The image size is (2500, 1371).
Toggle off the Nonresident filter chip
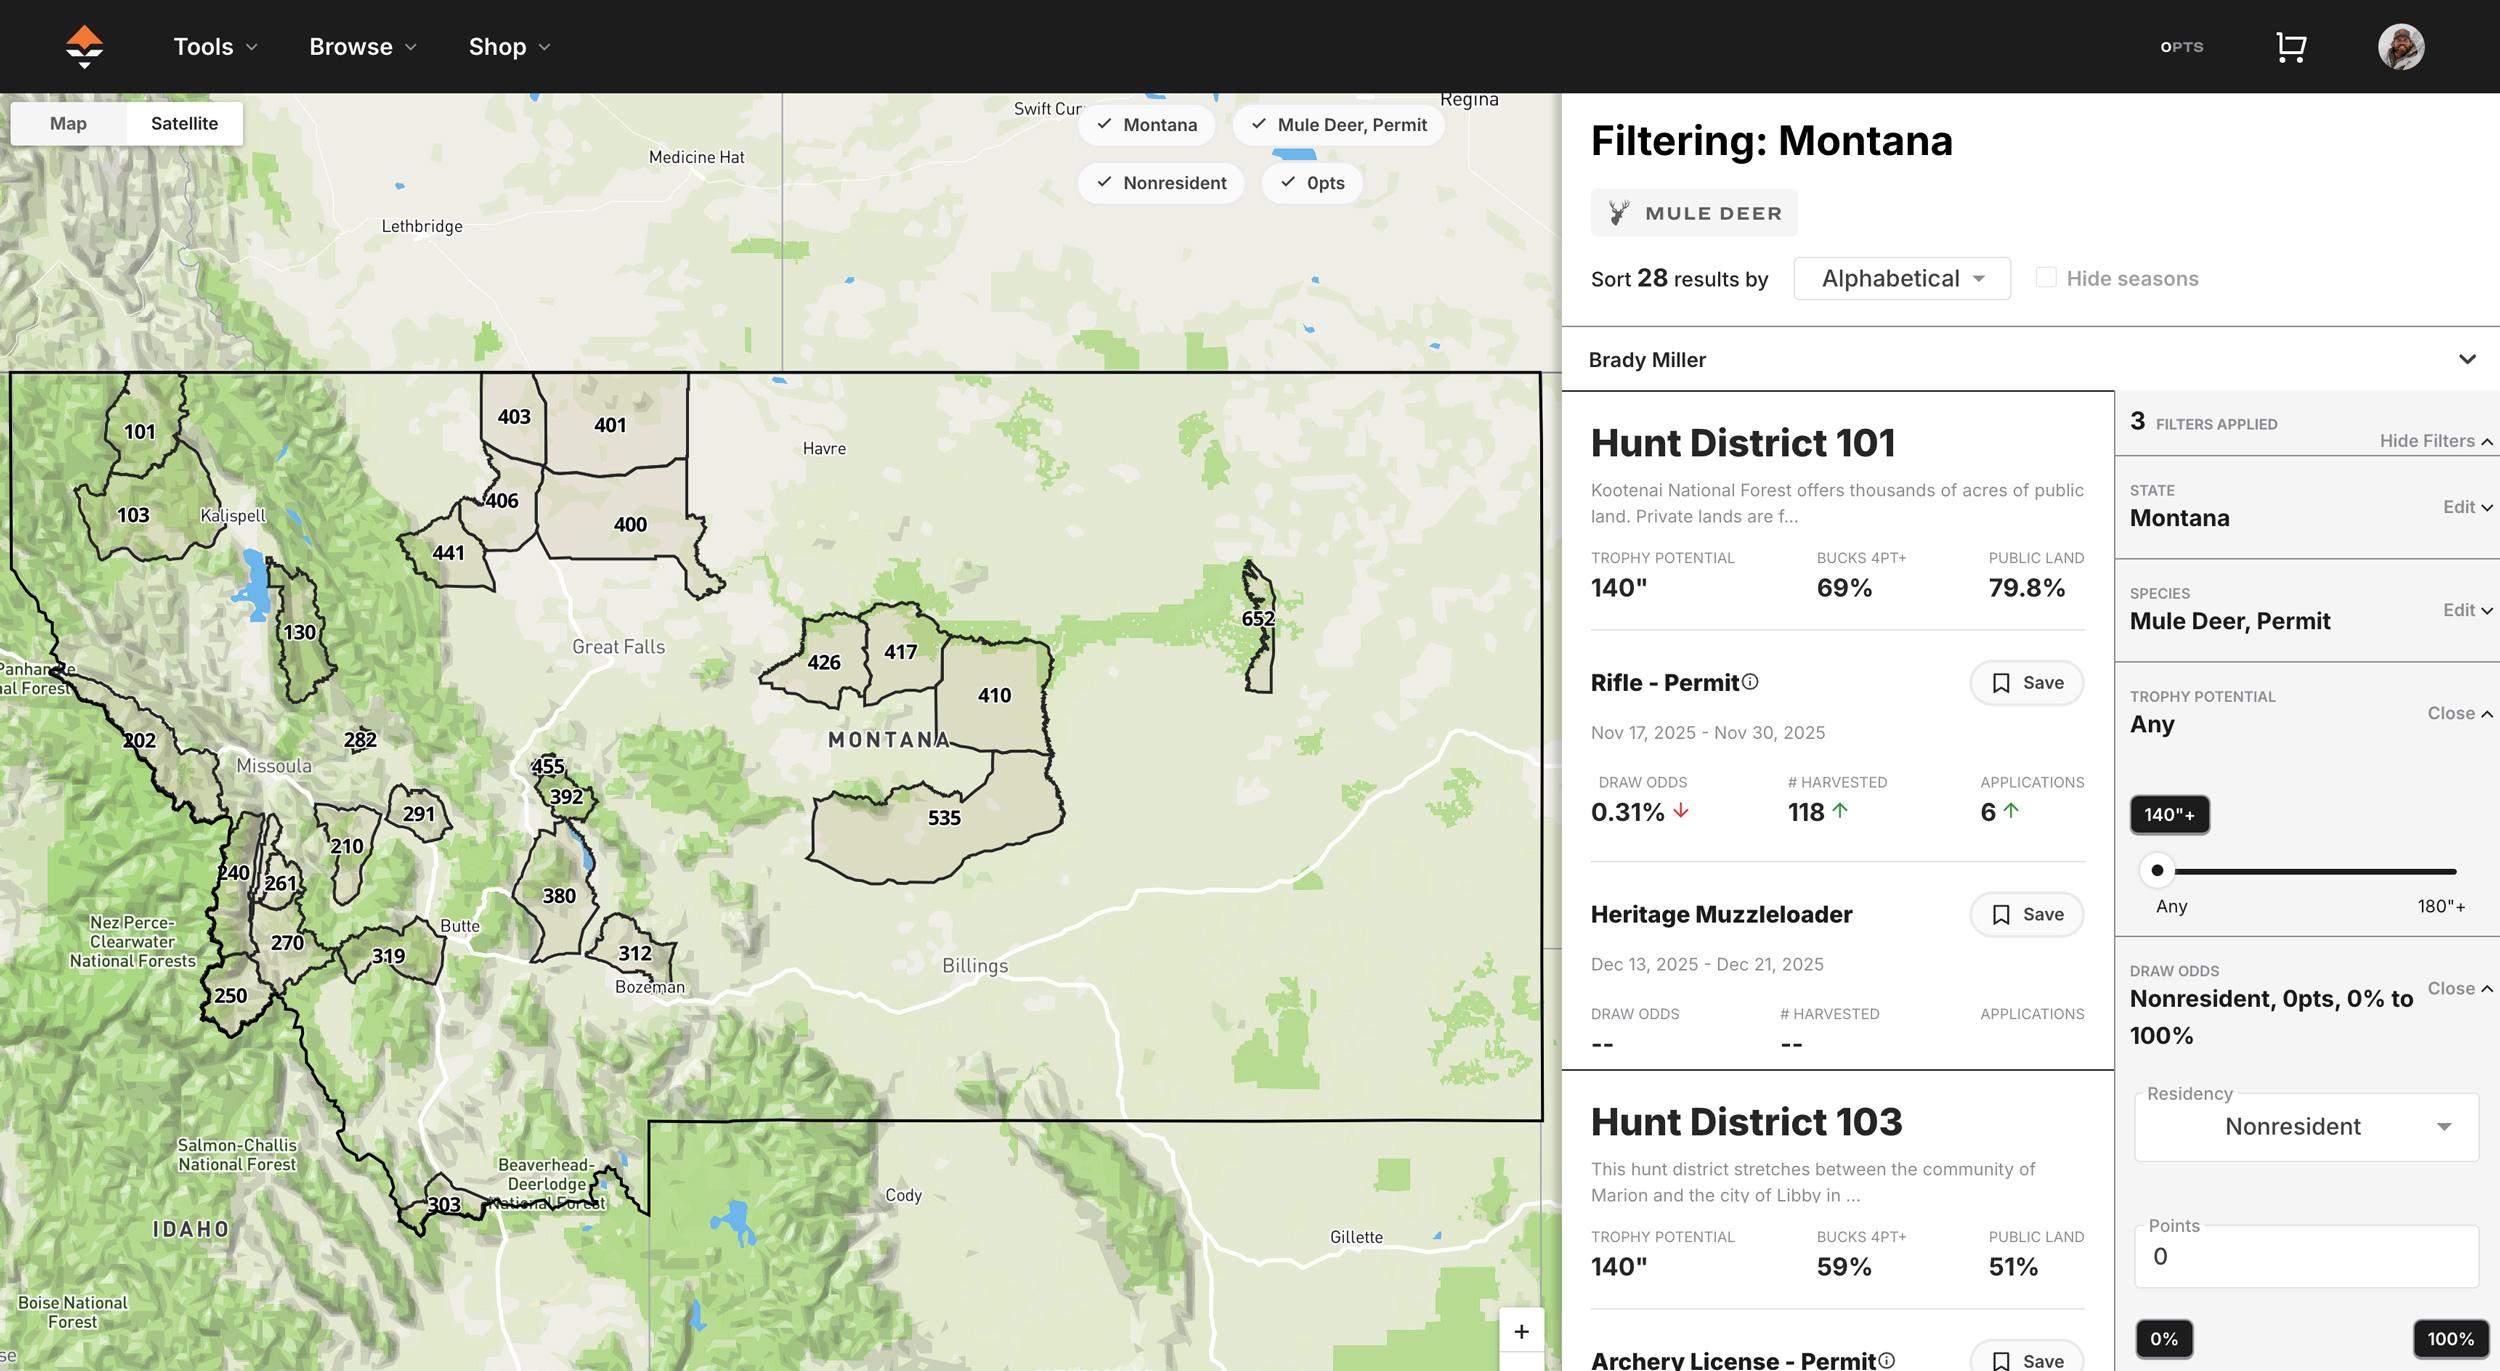pyautogui.click(x=1160, y=182)
